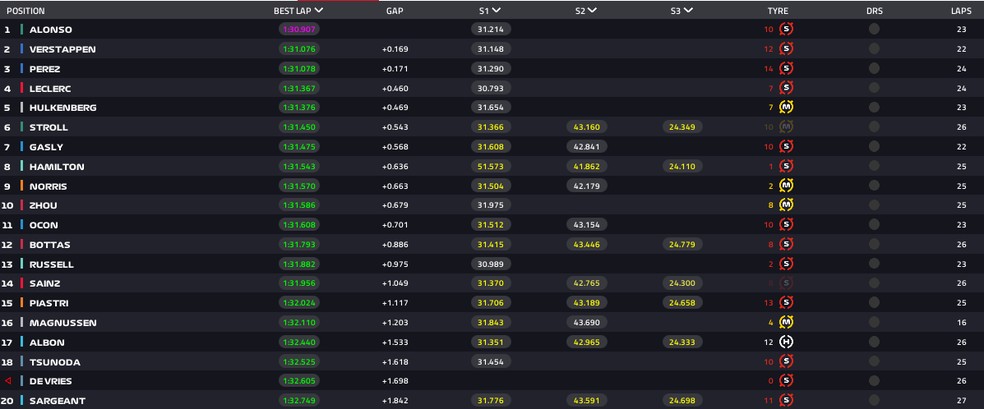Click Albon's tyre age number 12
Image resolution: width=984 pixels, height=409 pixels.
click(771, 343)
